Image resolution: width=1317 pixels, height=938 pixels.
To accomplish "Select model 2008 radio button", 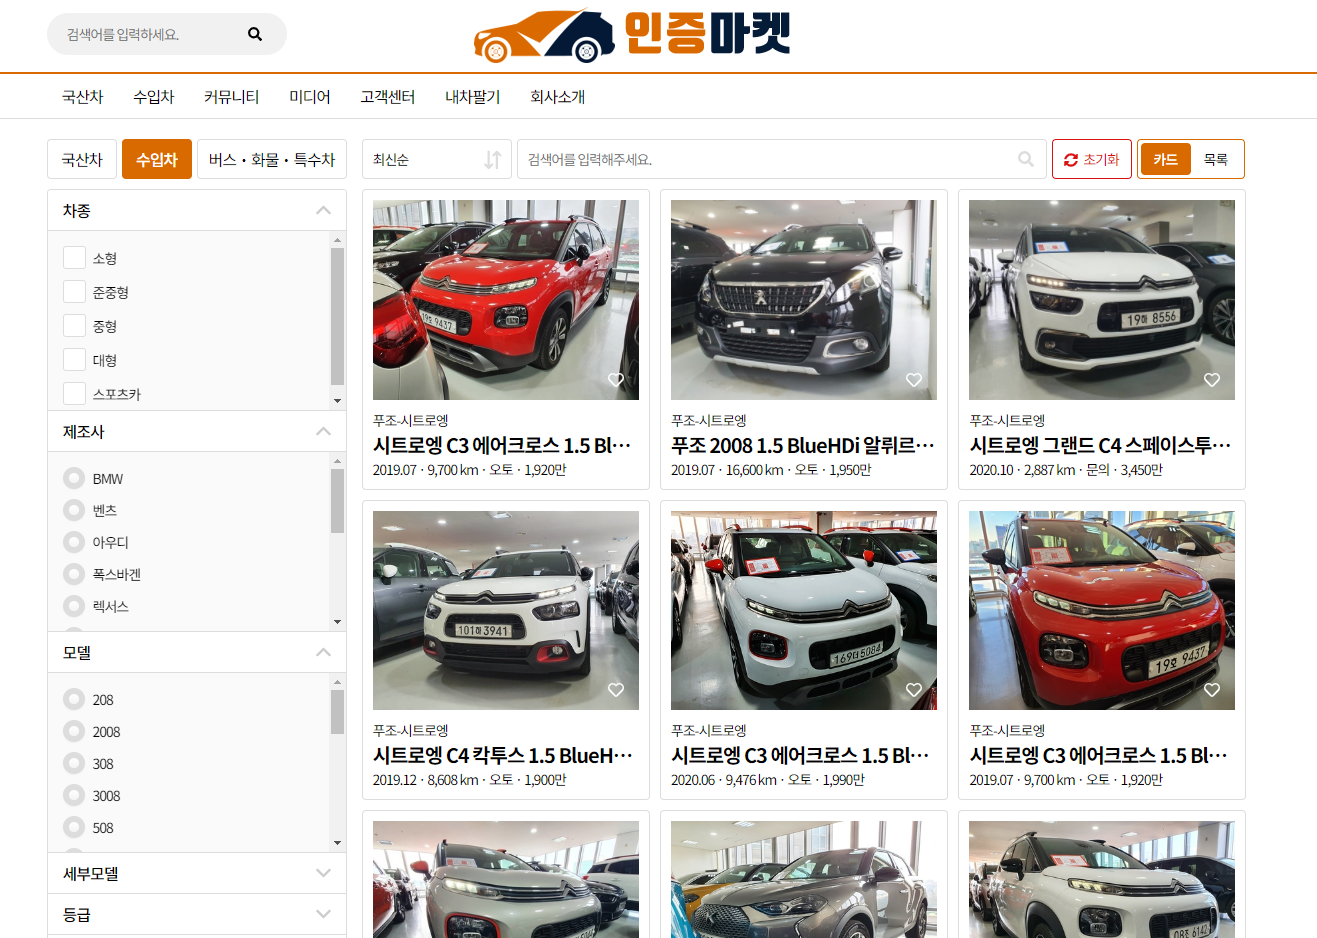I will pos(74,731).
